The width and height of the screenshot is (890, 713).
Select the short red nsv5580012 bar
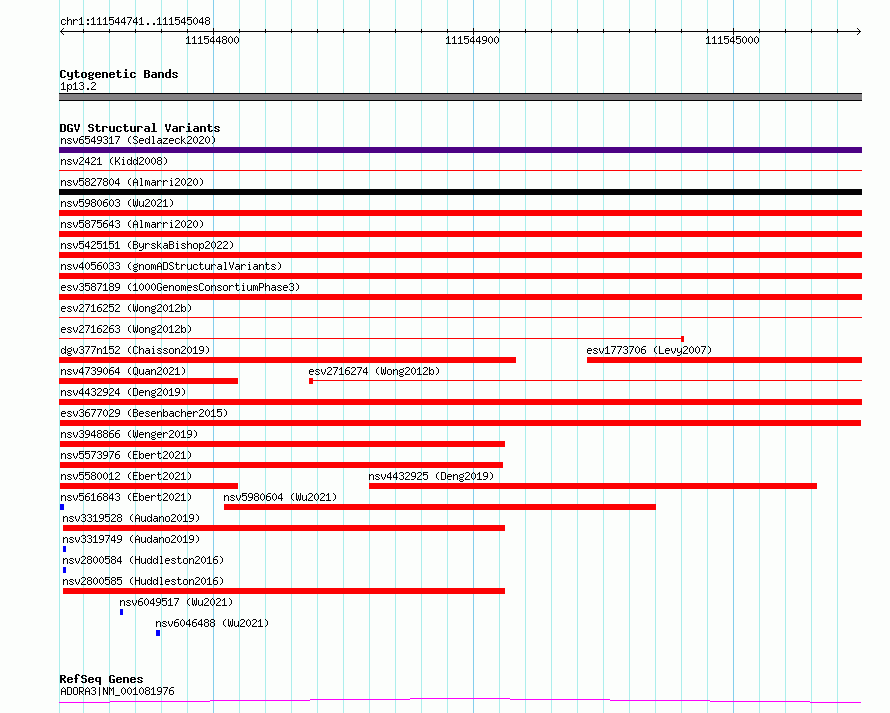pyautogui.click(x=148, y=486)
